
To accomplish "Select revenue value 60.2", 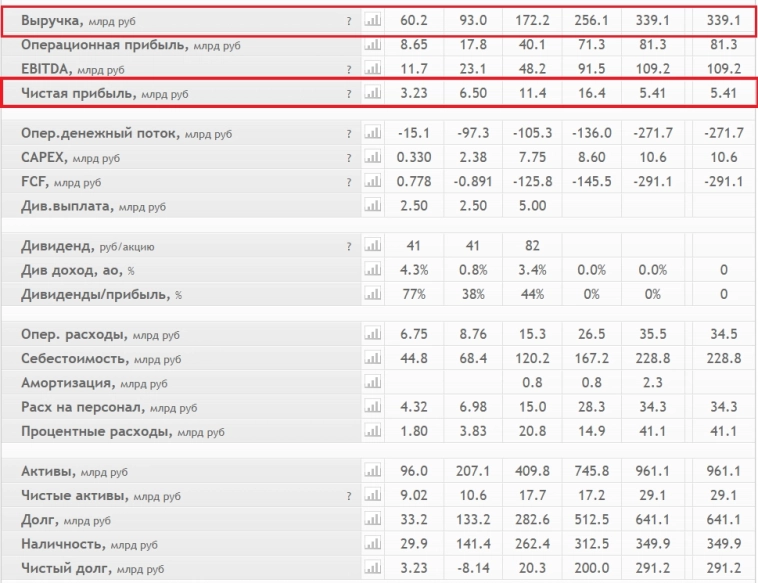I will coord(414,20).
